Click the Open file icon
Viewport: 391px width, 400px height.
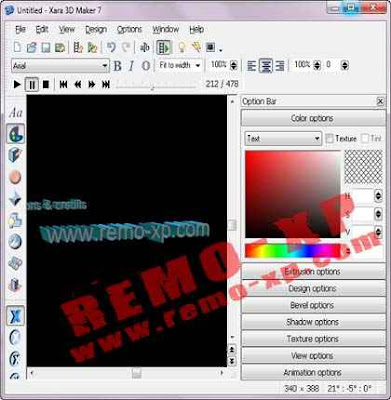[x=32, y=48]
